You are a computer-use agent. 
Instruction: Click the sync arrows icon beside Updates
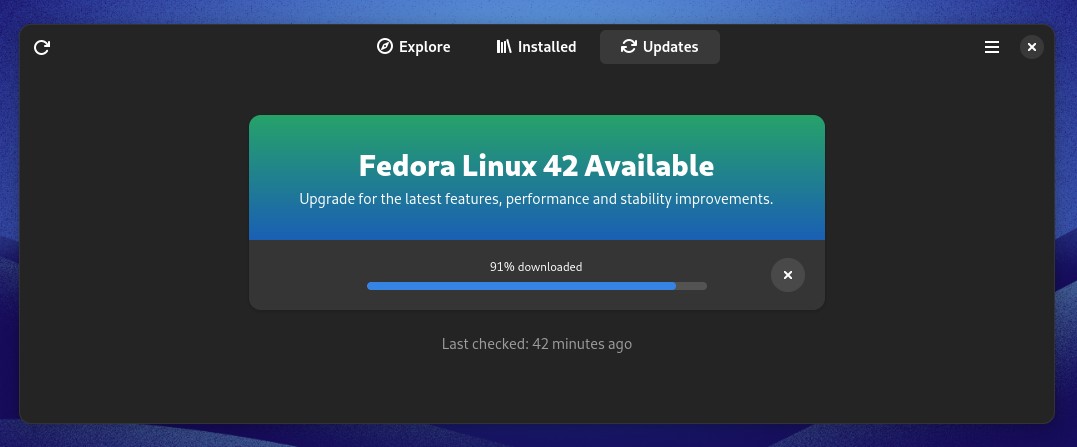pyautogui.click(x=628, y=47)
